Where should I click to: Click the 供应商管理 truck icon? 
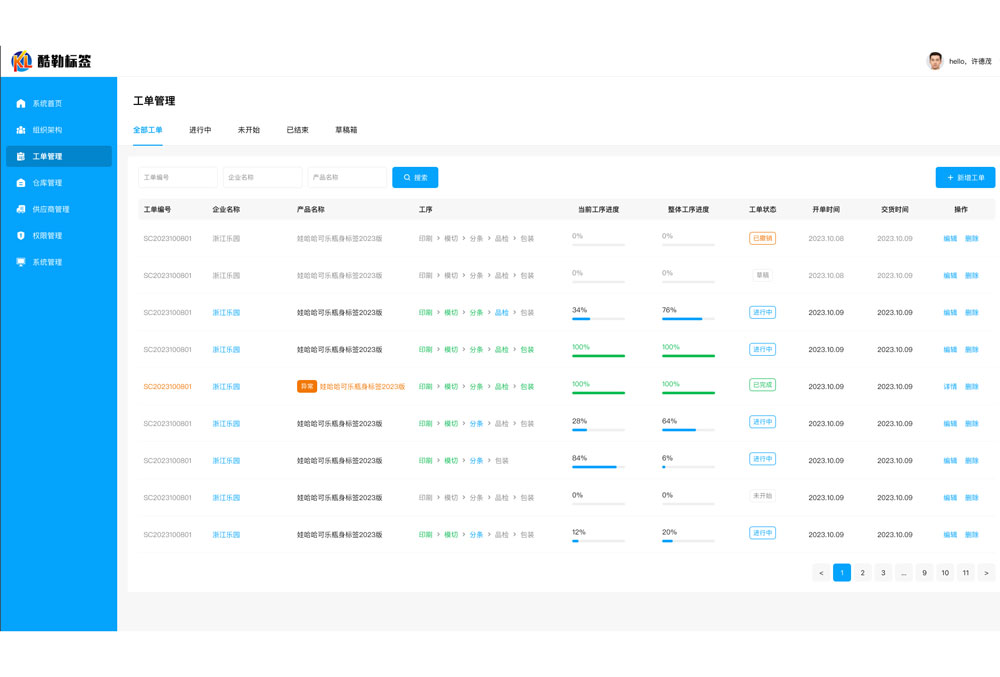(x=21, y=209)
